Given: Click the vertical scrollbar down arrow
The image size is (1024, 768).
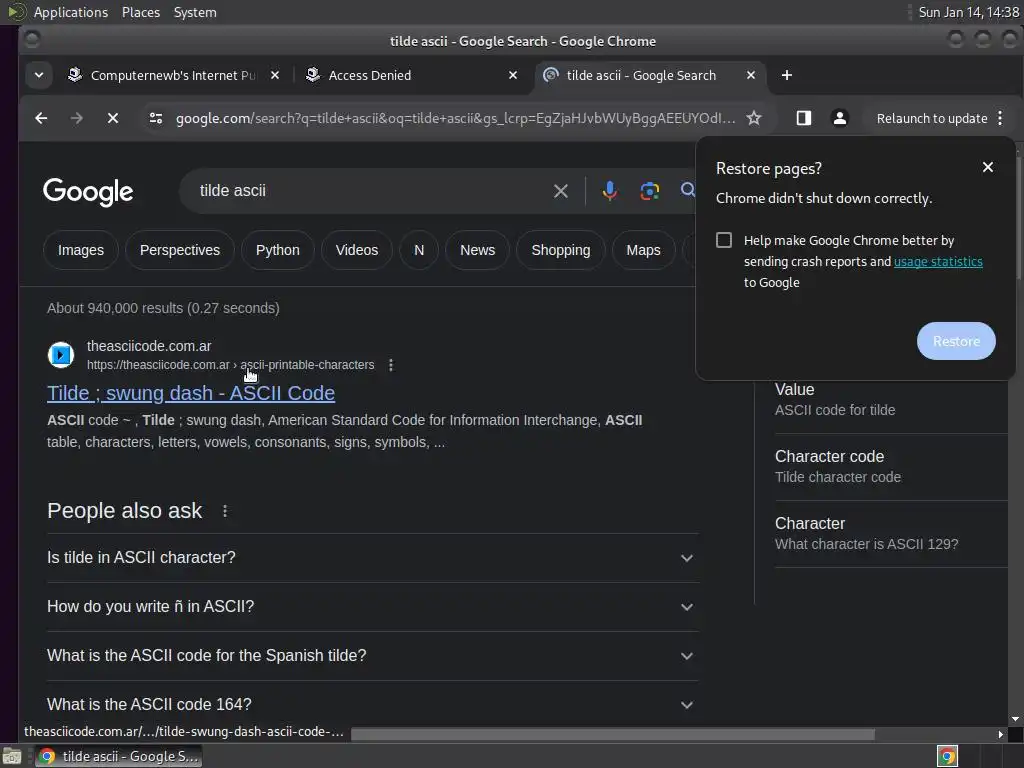Looking at the screenshot, I should pyautogui.click(x=1015, y=719).
